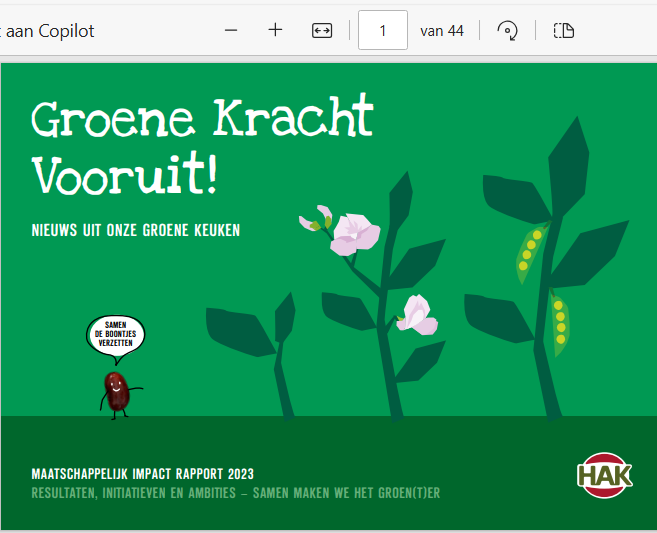This screenshot has width=657, height=533.
Task: Rotate the PDF page
Action: coord(507,31)
